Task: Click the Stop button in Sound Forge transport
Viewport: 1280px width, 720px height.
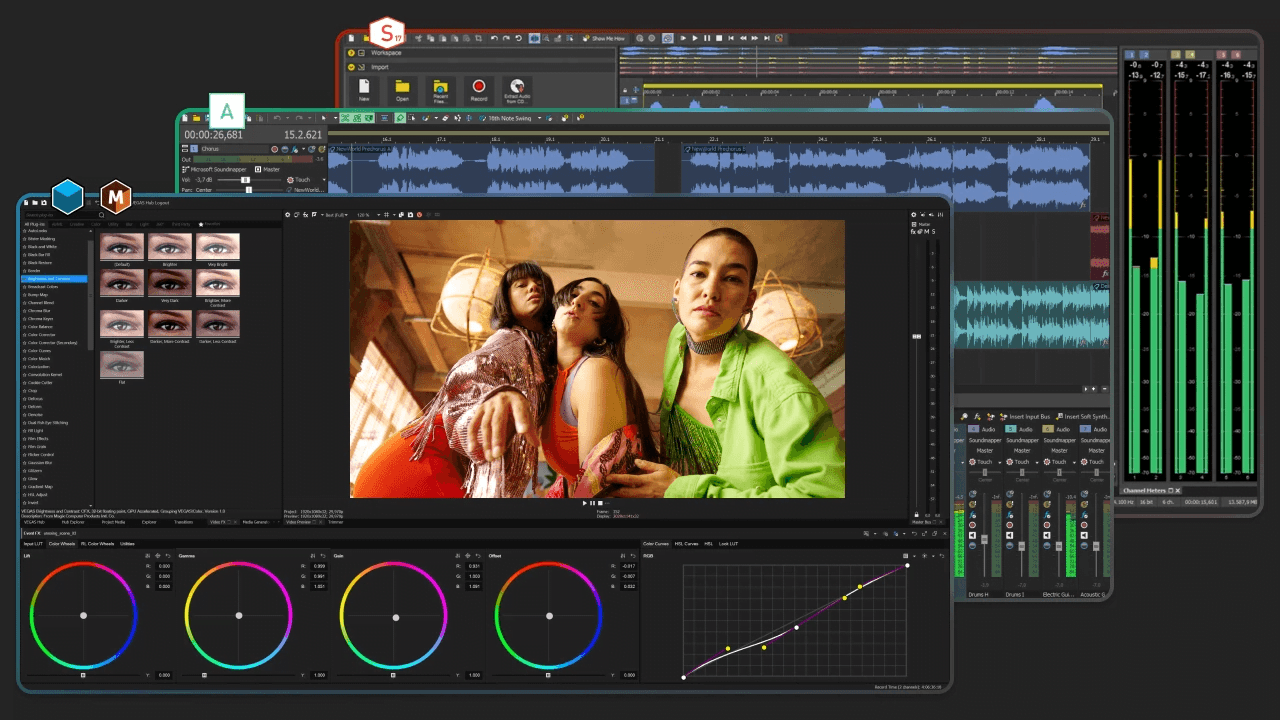Action: [718, 38]
